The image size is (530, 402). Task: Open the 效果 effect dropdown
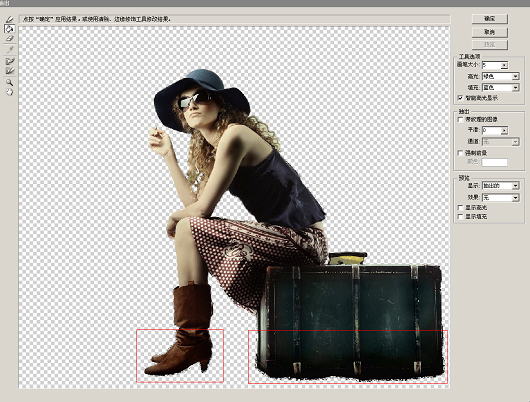pyautogui.click(x=500, y=197)
